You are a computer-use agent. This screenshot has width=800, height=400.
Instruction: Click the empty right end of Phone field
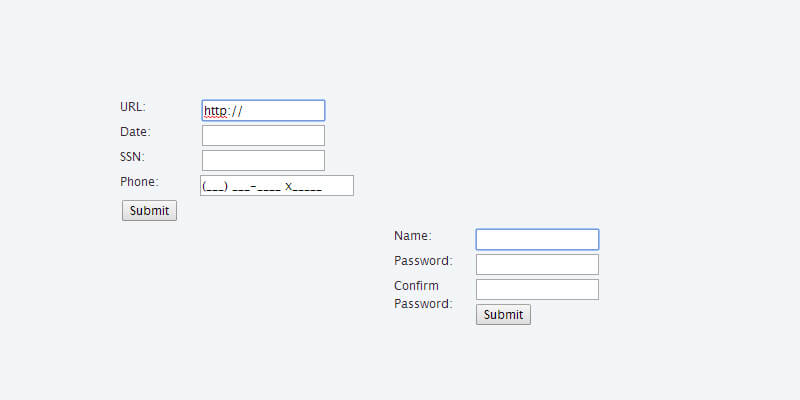(338, 186)
